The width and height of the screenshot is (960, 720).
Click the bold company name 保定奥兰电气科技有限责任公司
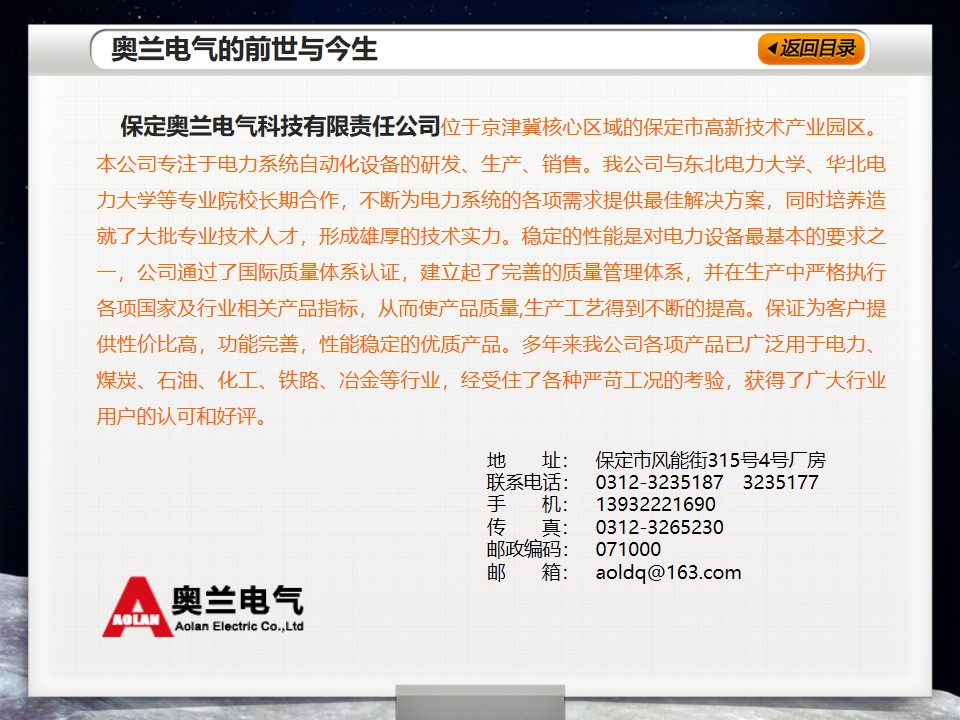(x=280, y=127)
